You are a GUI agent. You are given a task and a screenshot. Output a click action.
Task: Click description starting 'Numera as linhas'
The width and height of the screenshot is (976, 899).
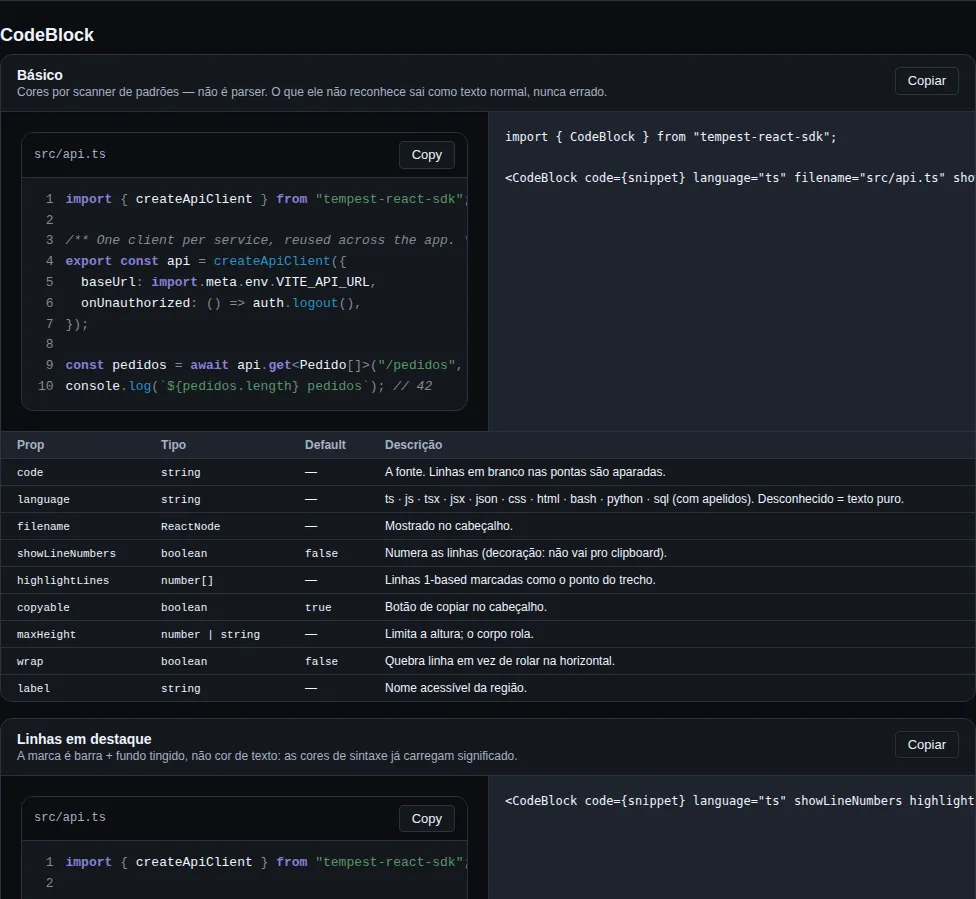pyautogui.click(x=525, y=553)
